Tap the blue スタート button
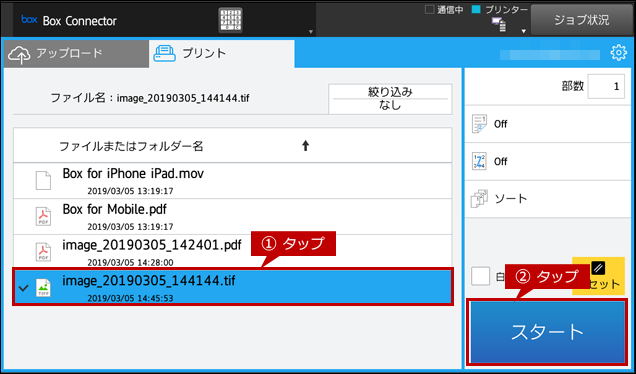The image size is (636, 374). click(x=547, y=332)
